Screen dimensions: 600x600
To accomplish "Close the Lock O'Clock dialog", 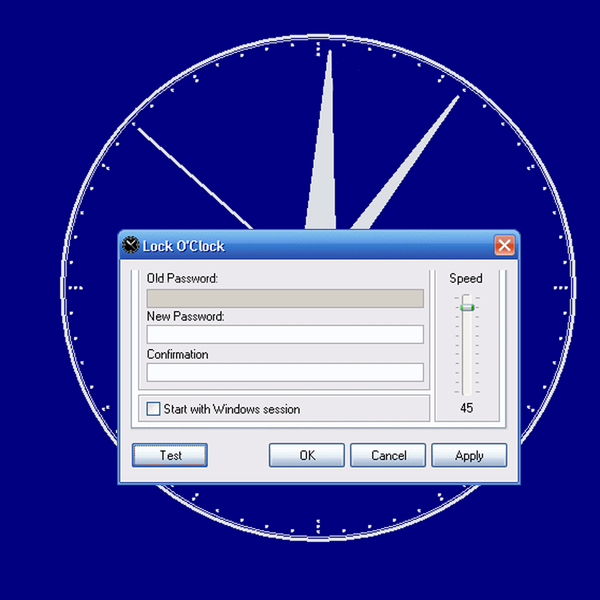I will 504,245.
